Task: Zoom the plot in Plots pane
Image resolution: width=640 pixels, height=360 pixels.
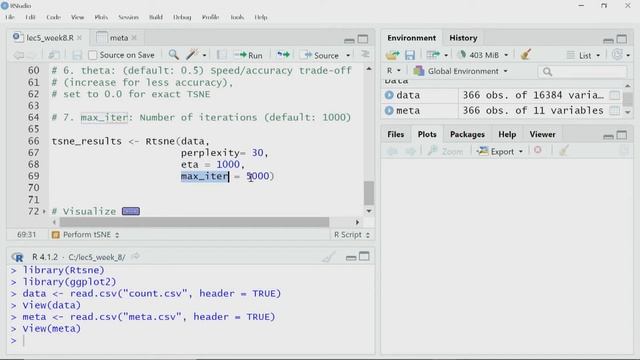Action: point(445,151)
